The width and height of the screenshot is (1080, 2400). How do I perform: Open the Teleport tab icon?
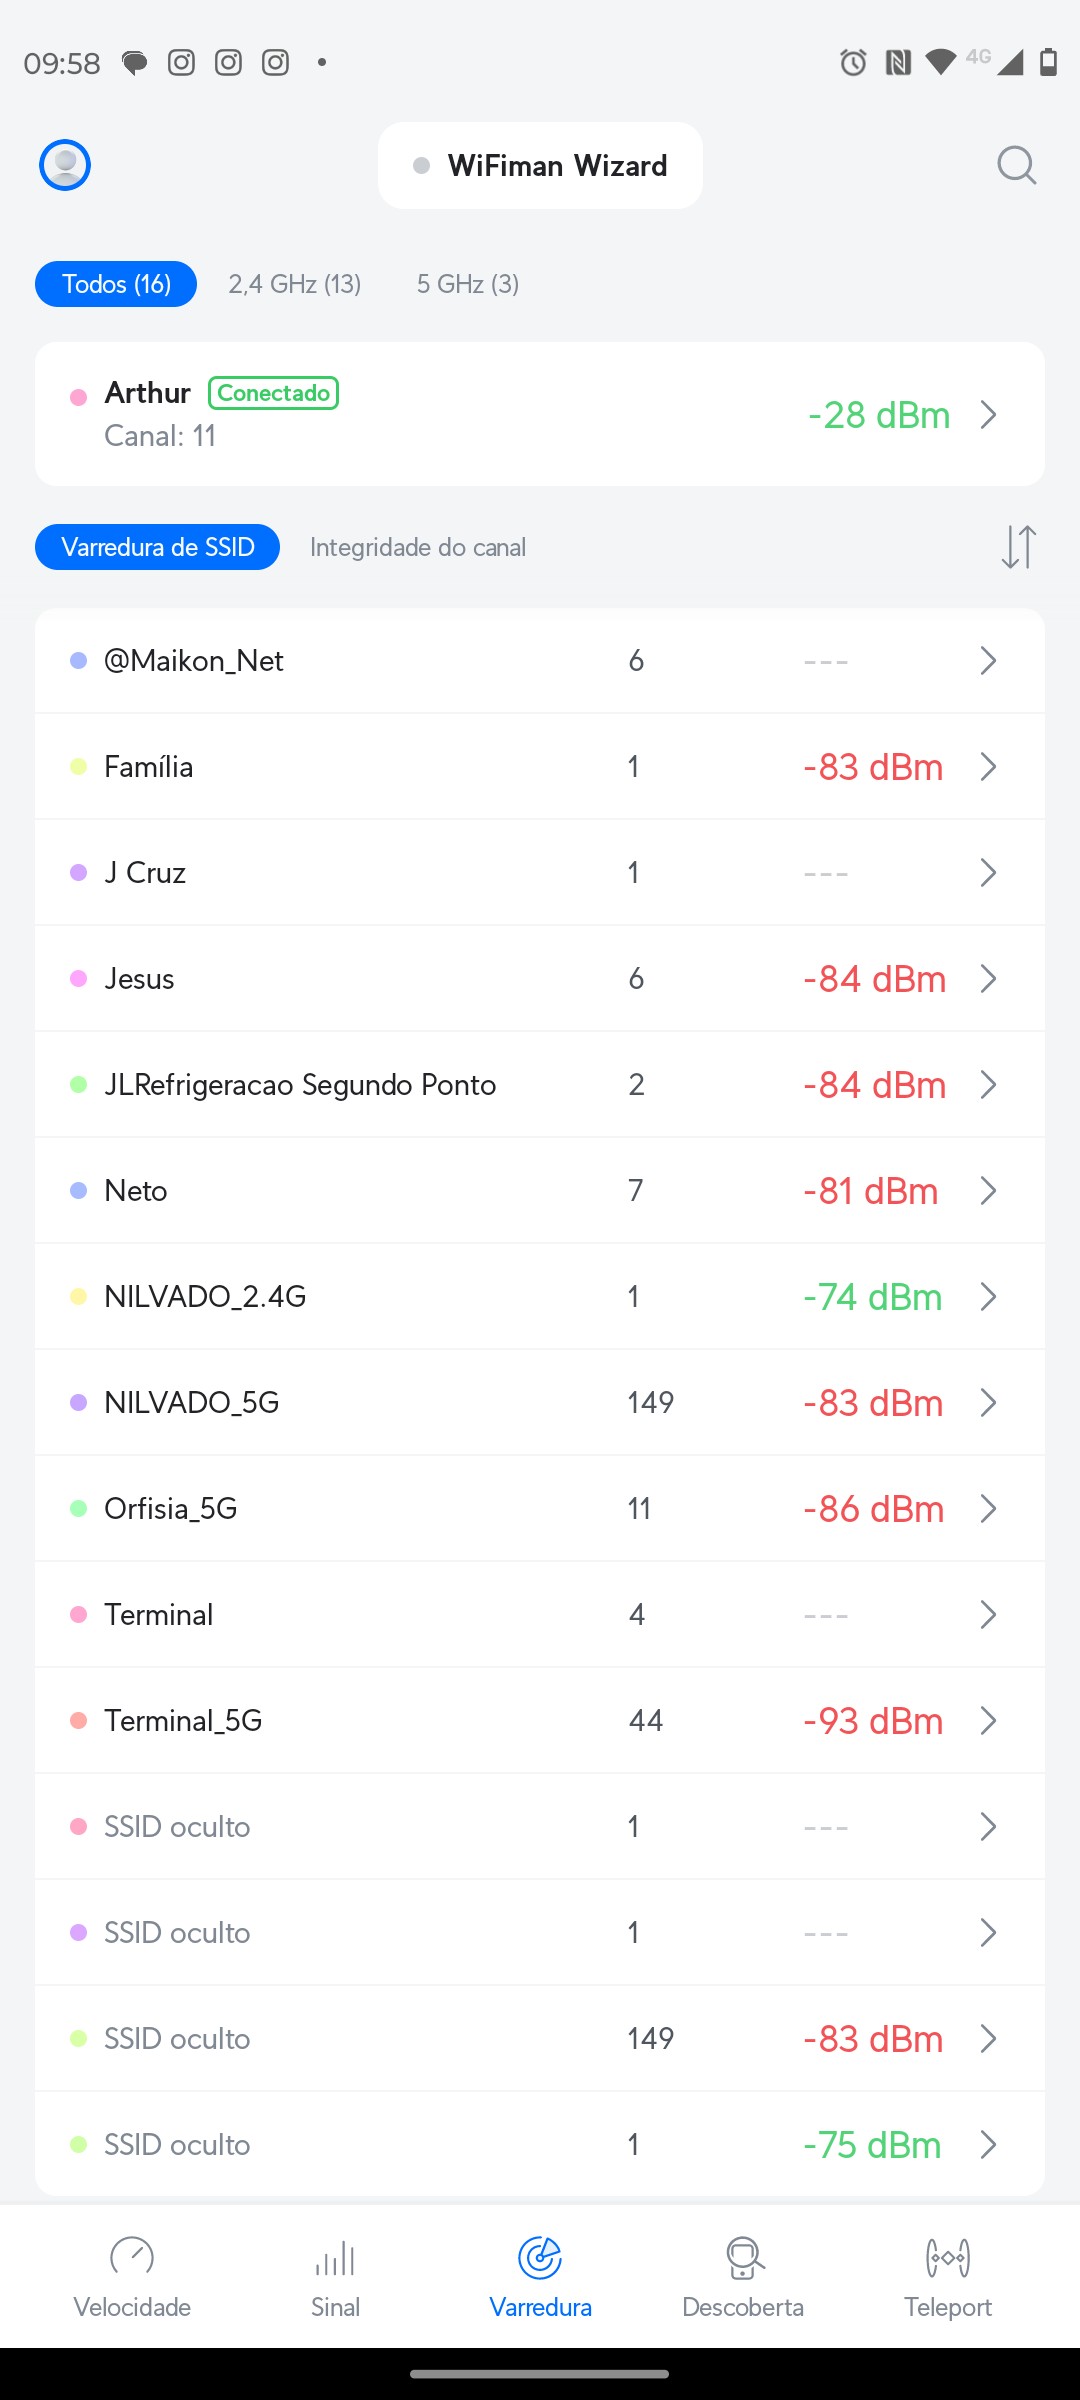pos(947,2277)
